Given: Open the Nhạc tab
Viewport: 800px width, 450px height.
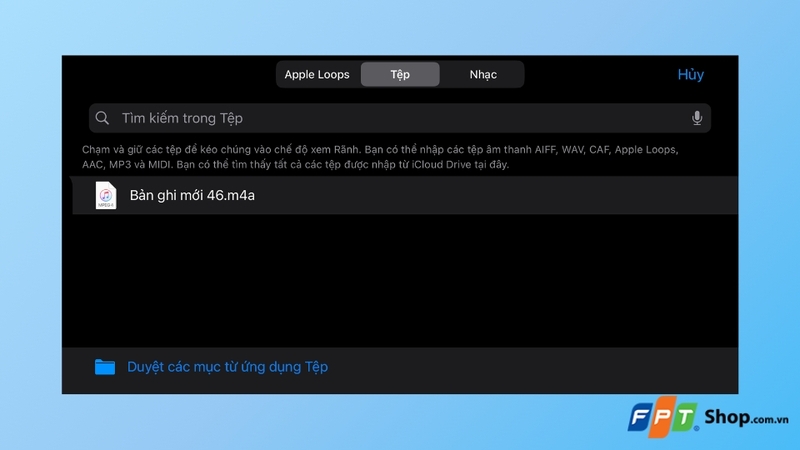Looking at the screenshot, I should (x=483, y=74).
